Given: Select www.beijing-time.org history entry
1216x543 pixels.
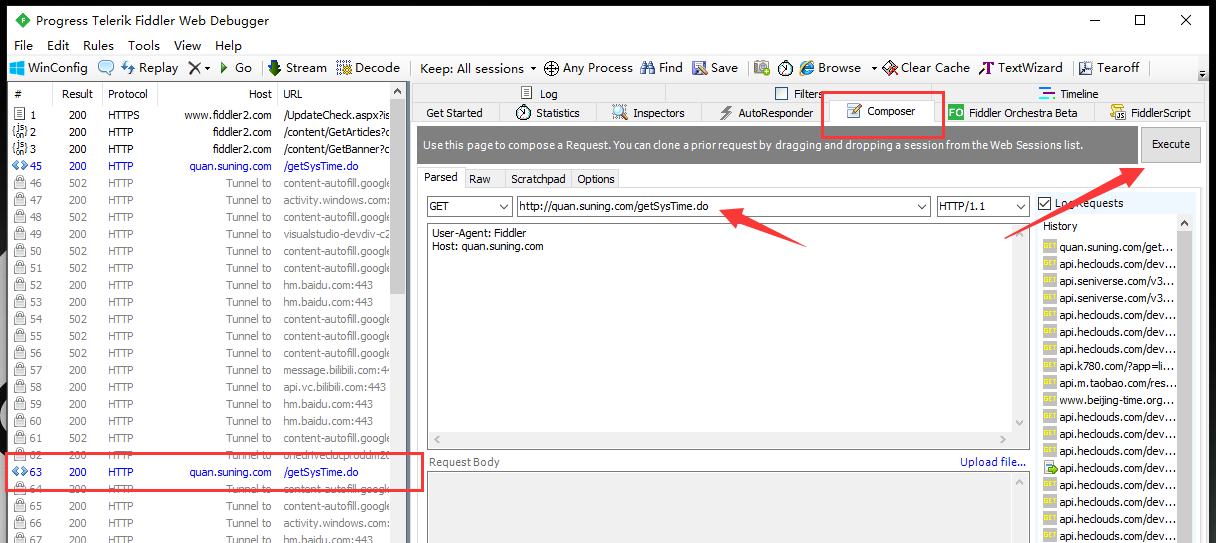Looking at the screenshot, I should coord(1108,400).
